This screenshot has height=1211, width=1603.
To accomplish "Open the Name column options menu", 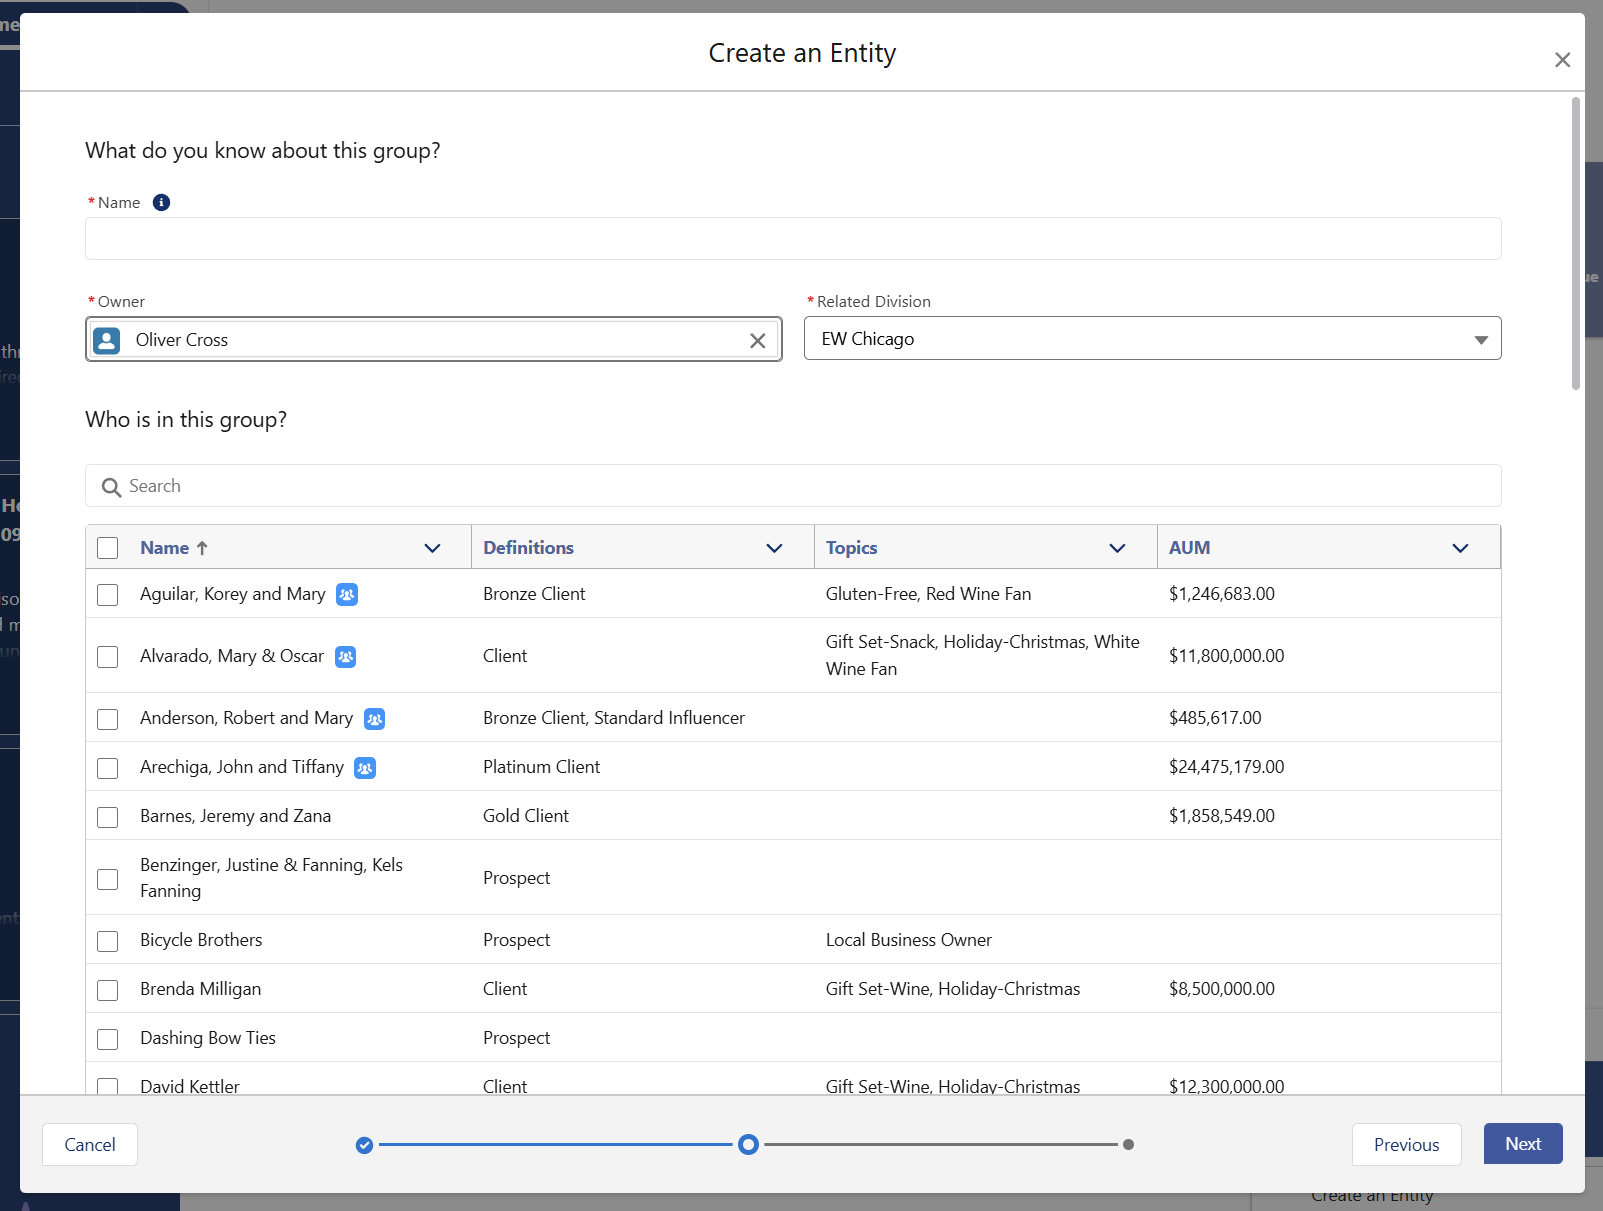I will pos(432,548).
